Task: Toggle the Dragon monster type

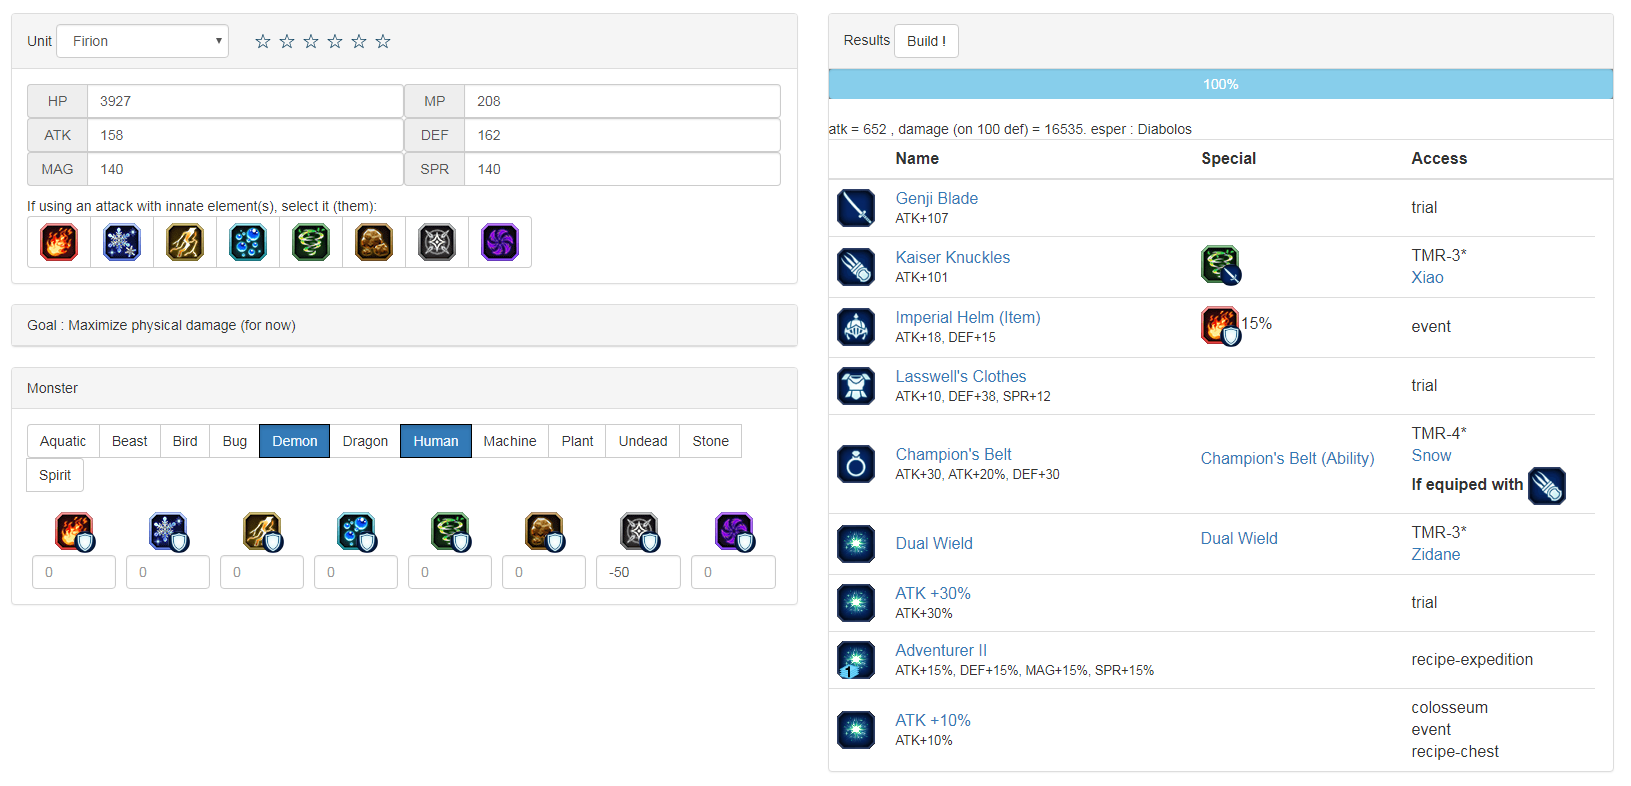Action: 365,441
